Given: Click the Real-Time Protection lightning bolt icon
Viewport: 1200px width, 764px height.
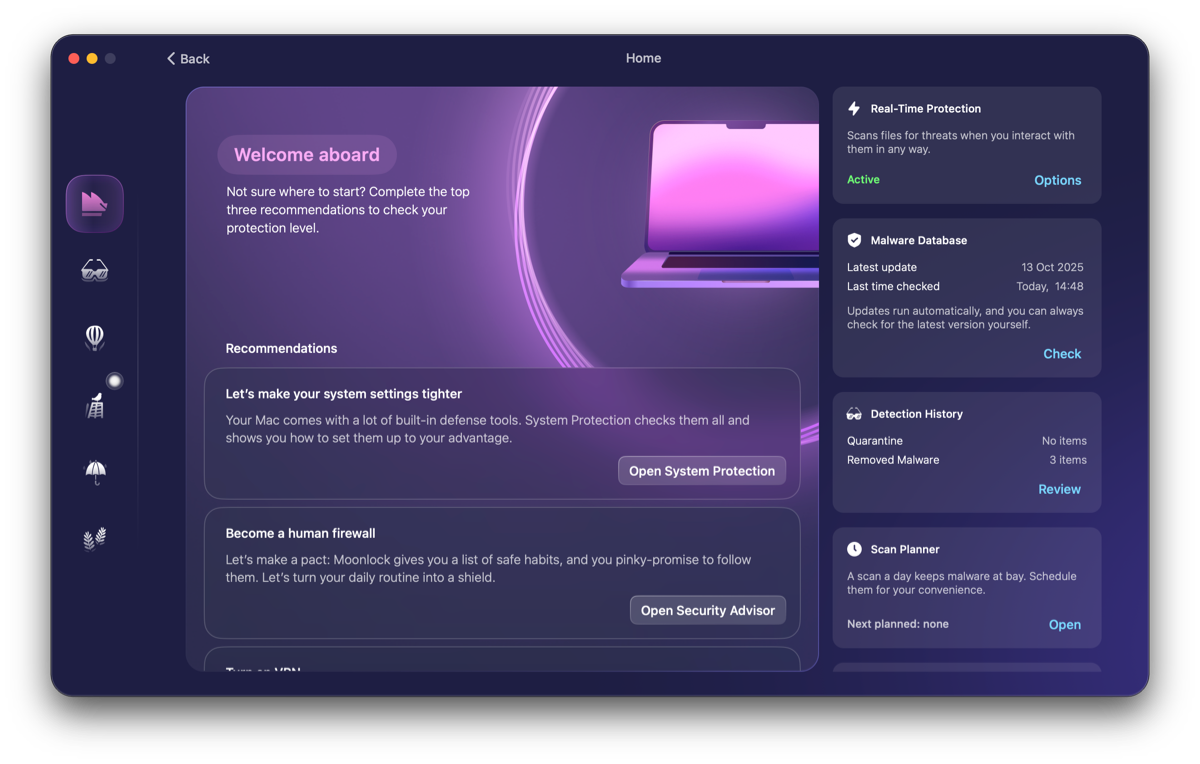Looking at the screenshot, I should coord(854,109).
